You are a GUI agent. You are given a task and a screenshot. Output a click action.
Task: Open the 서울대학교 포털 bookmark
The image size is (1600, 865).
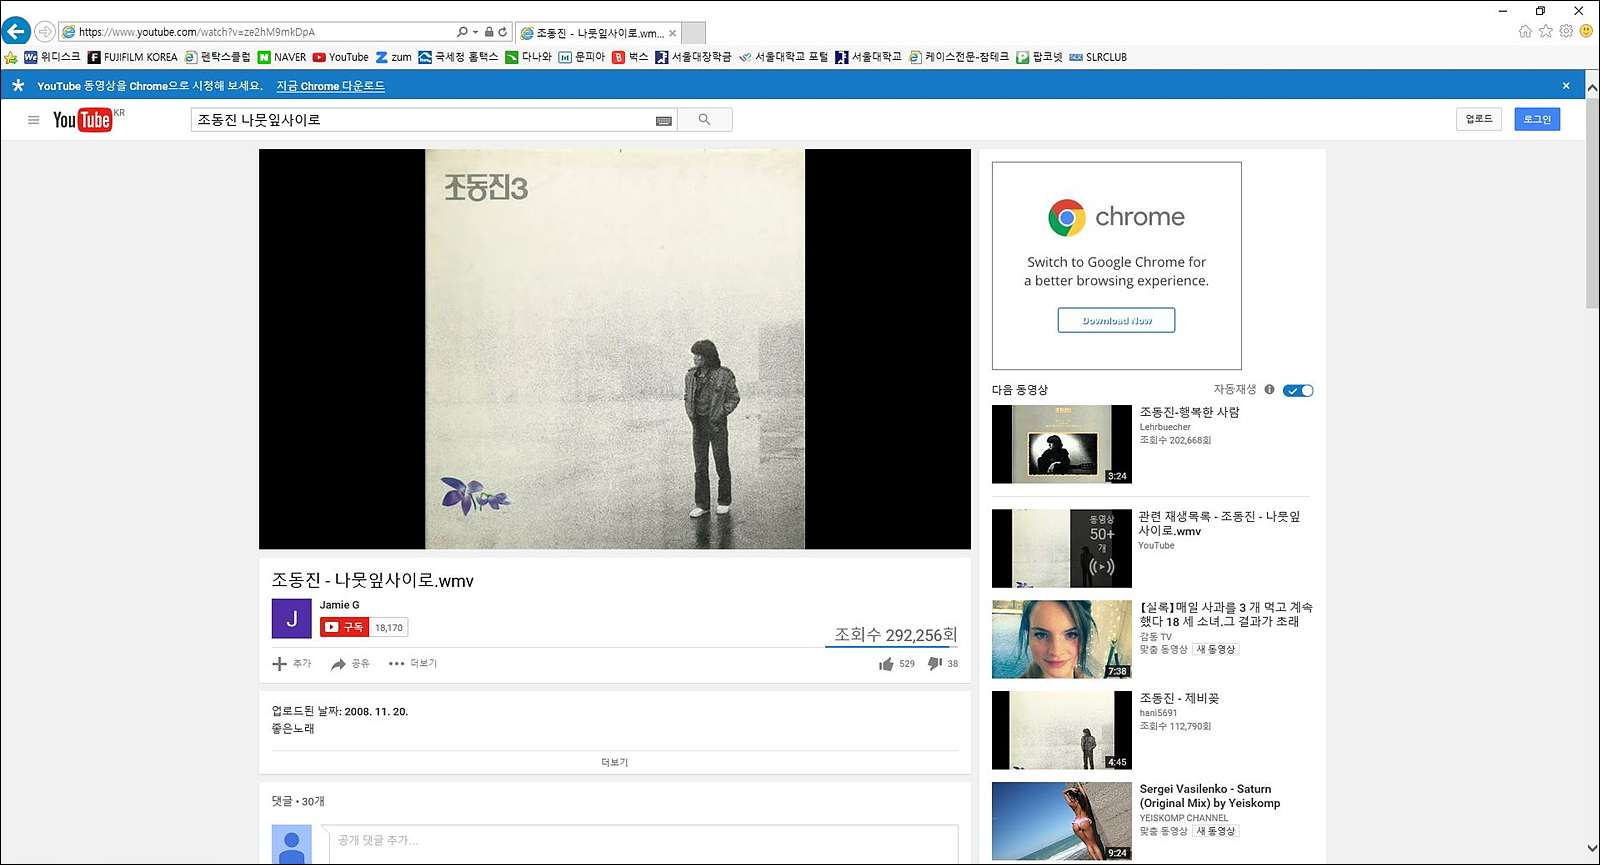783,57
